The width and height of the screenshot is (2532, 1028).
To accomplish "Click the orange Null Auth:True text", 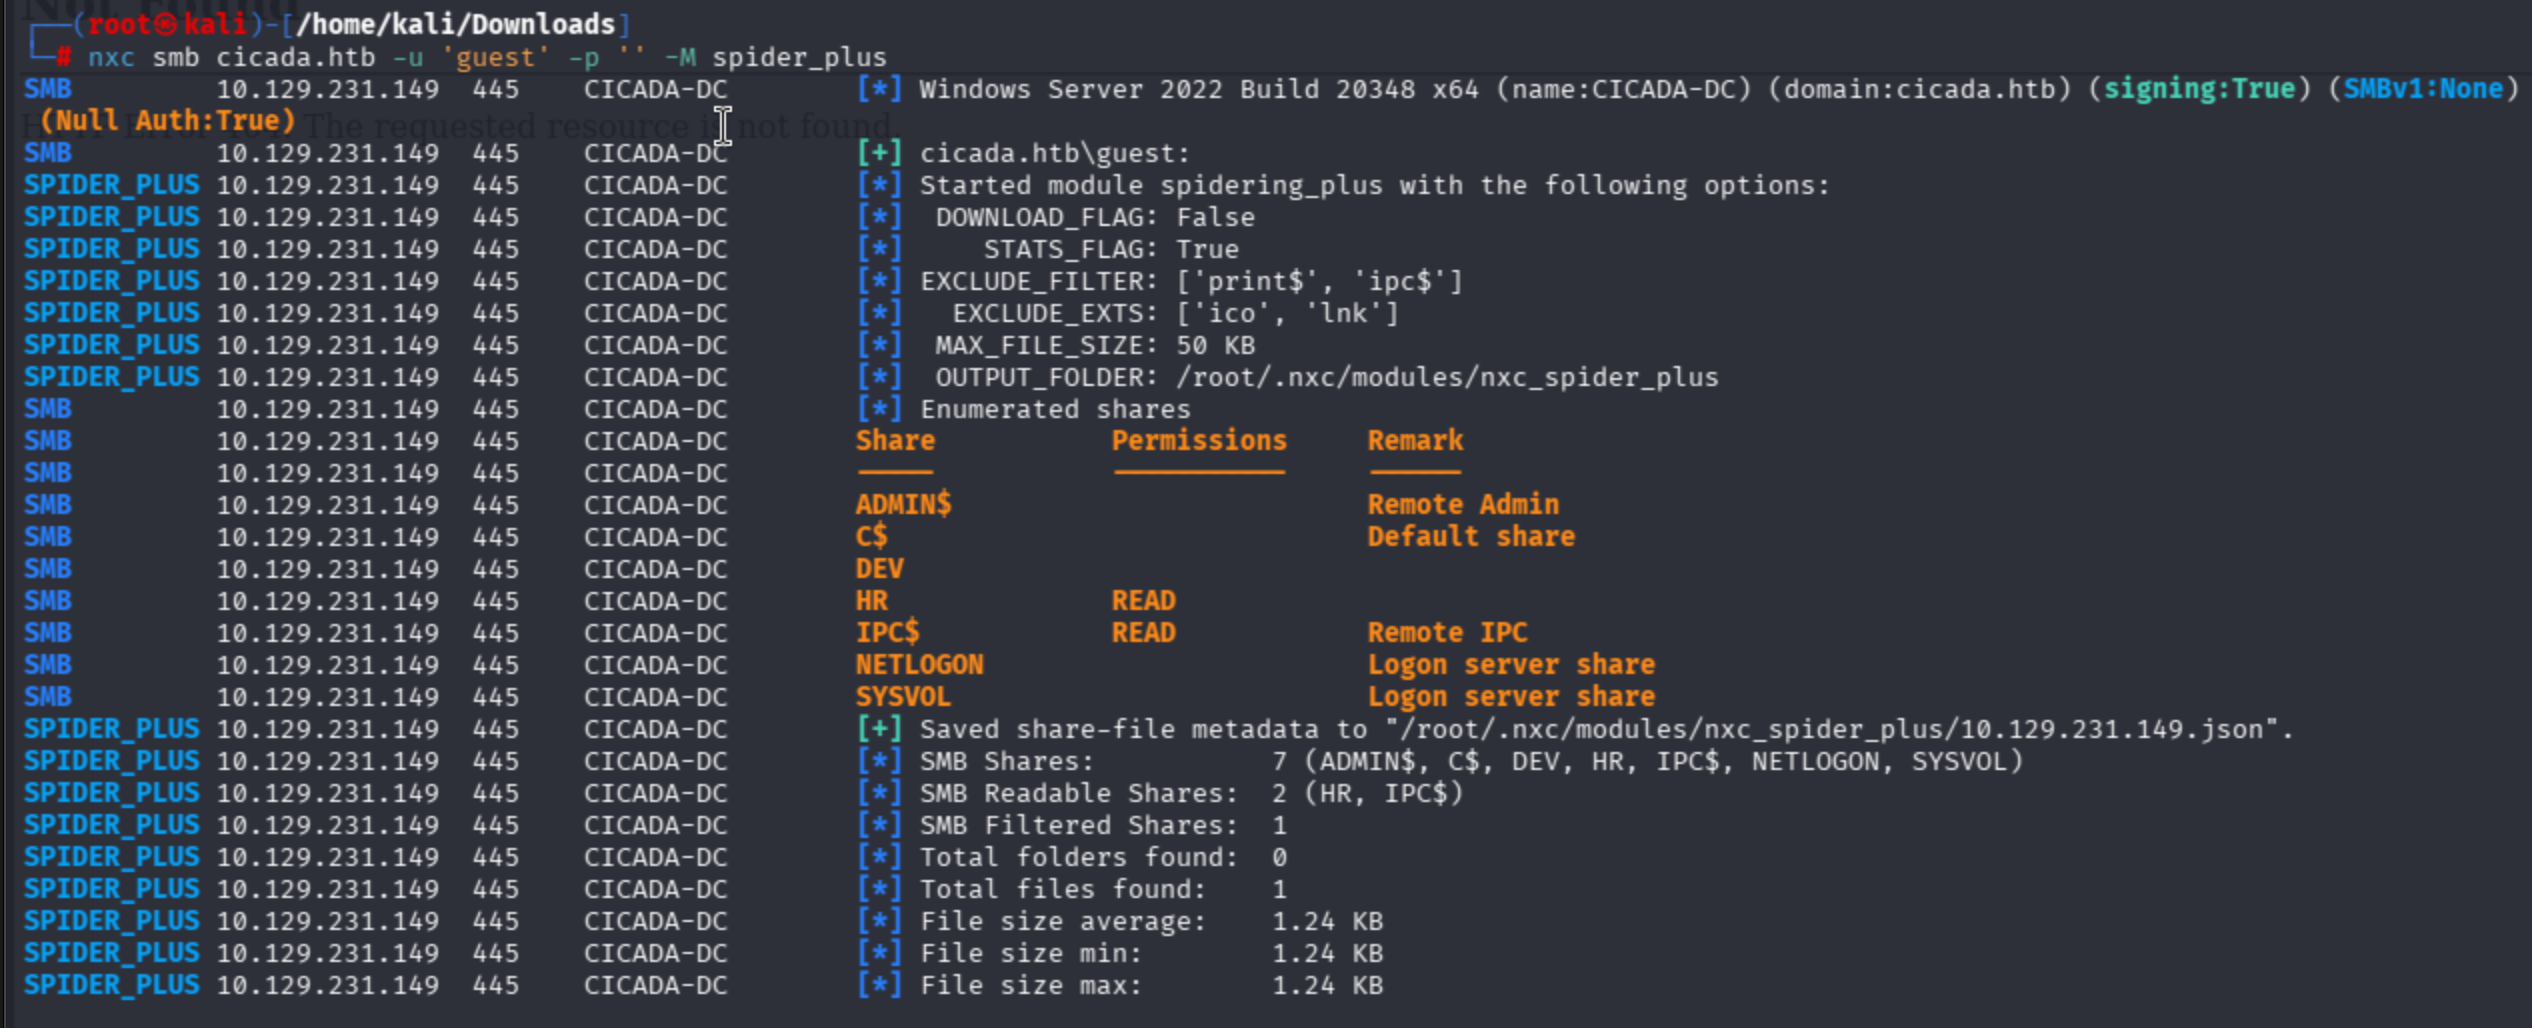I will tap(167, 121).
